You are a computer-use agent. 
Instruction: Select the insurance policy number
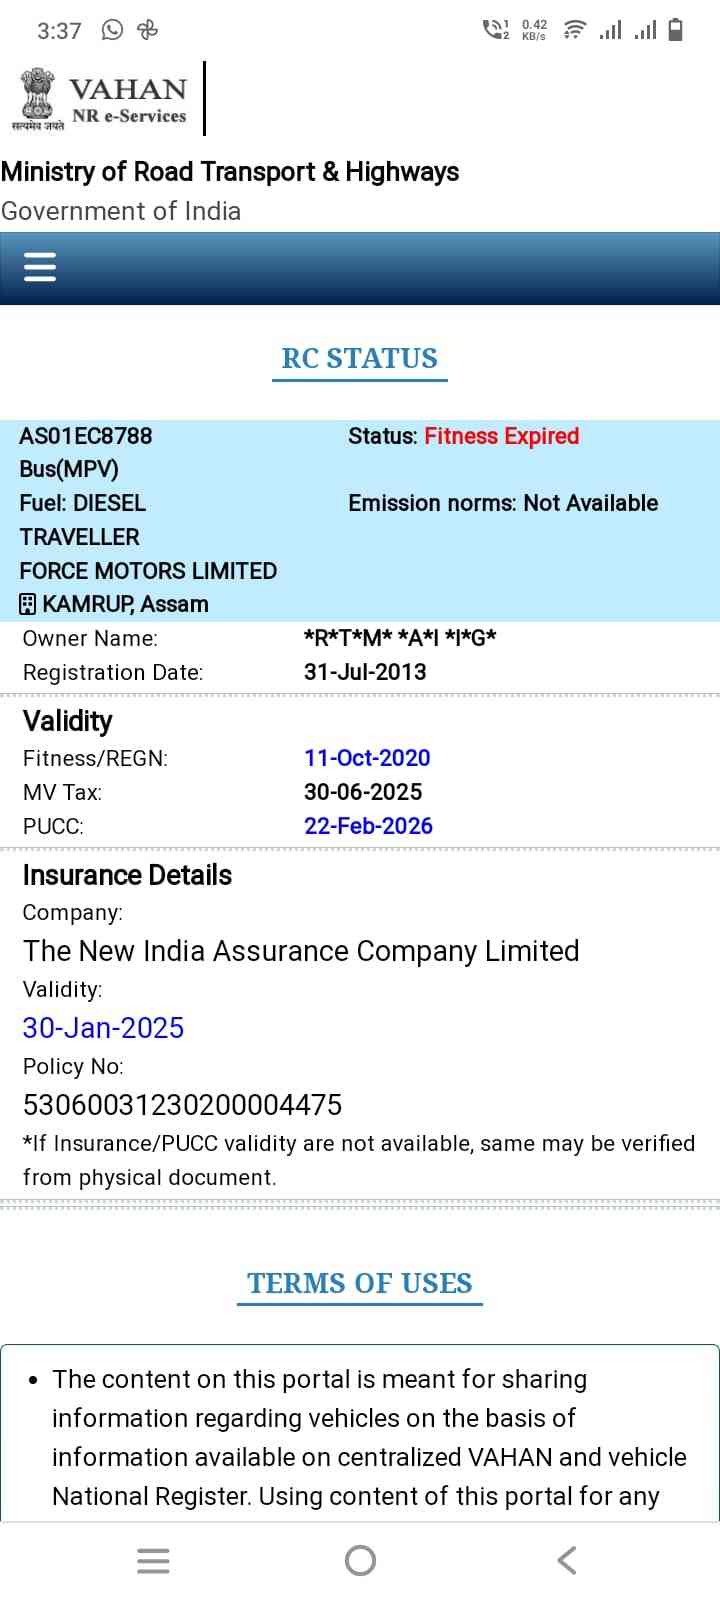coord(182,1105)
